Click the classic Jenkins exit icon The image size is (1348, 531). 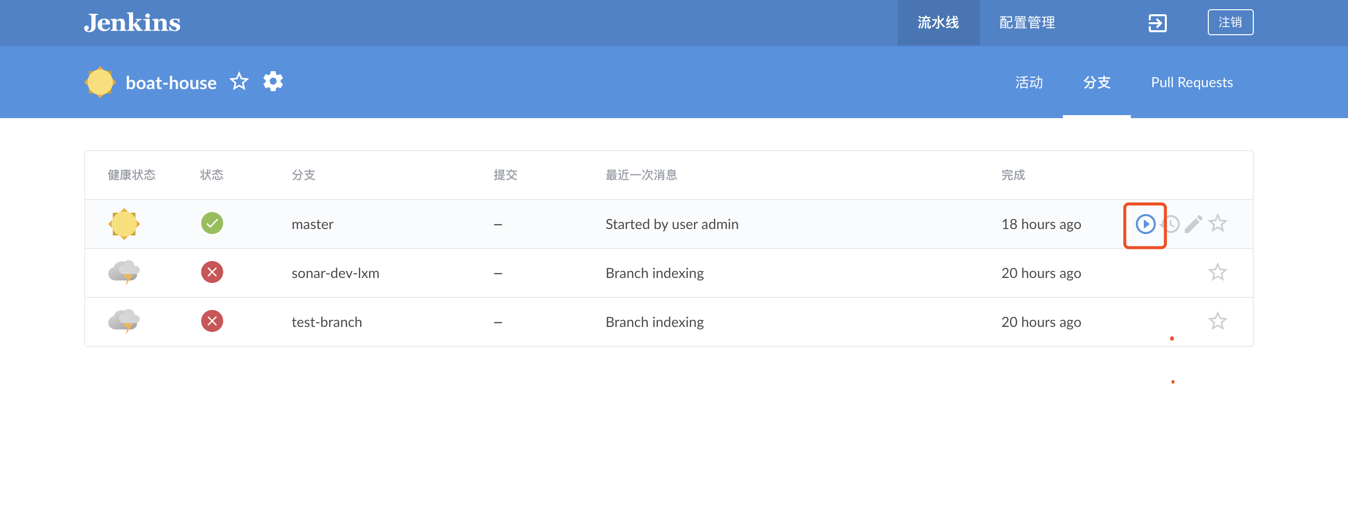click(1157, 23)
